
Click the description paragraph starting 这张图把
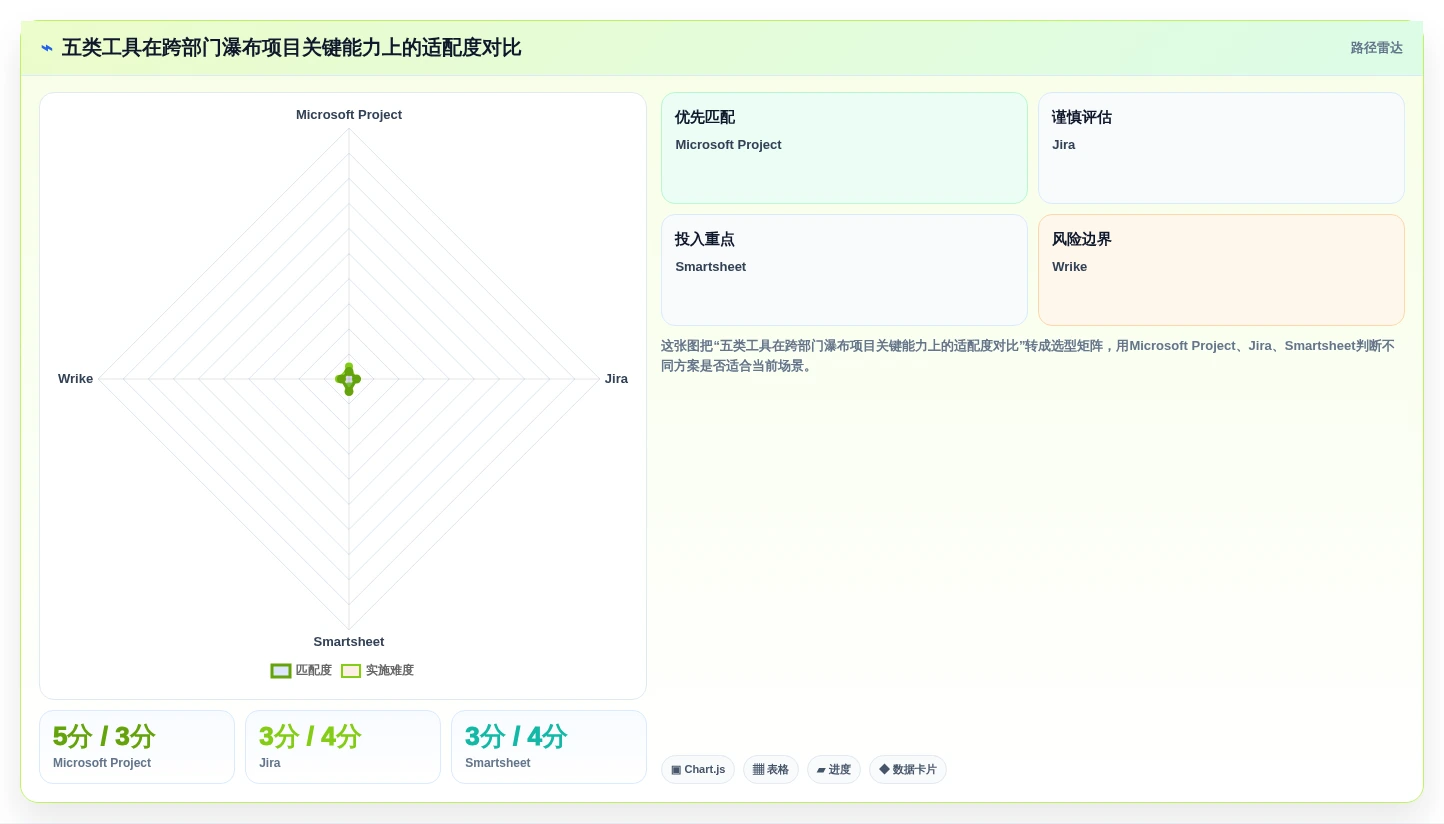click(x=1028, y=356)
